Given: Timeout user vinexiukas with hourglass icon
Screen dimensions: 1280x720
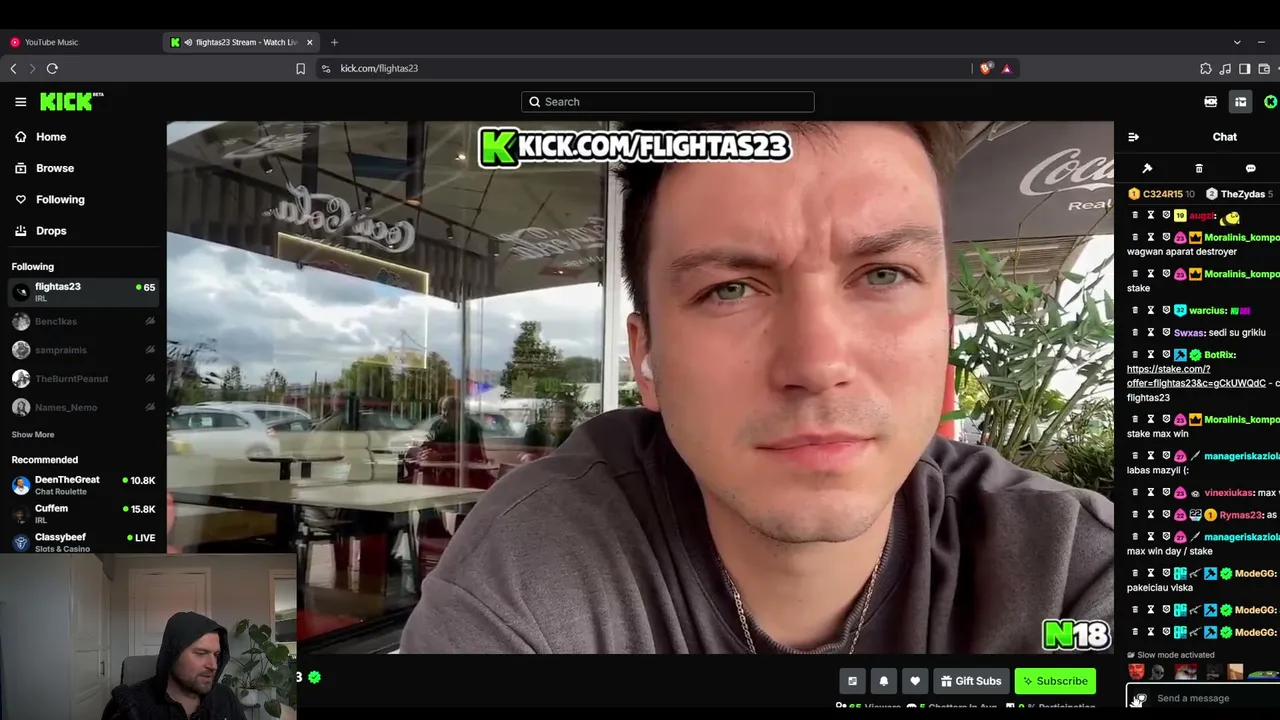Looking at the screenshot, I should coord(1150,492).
